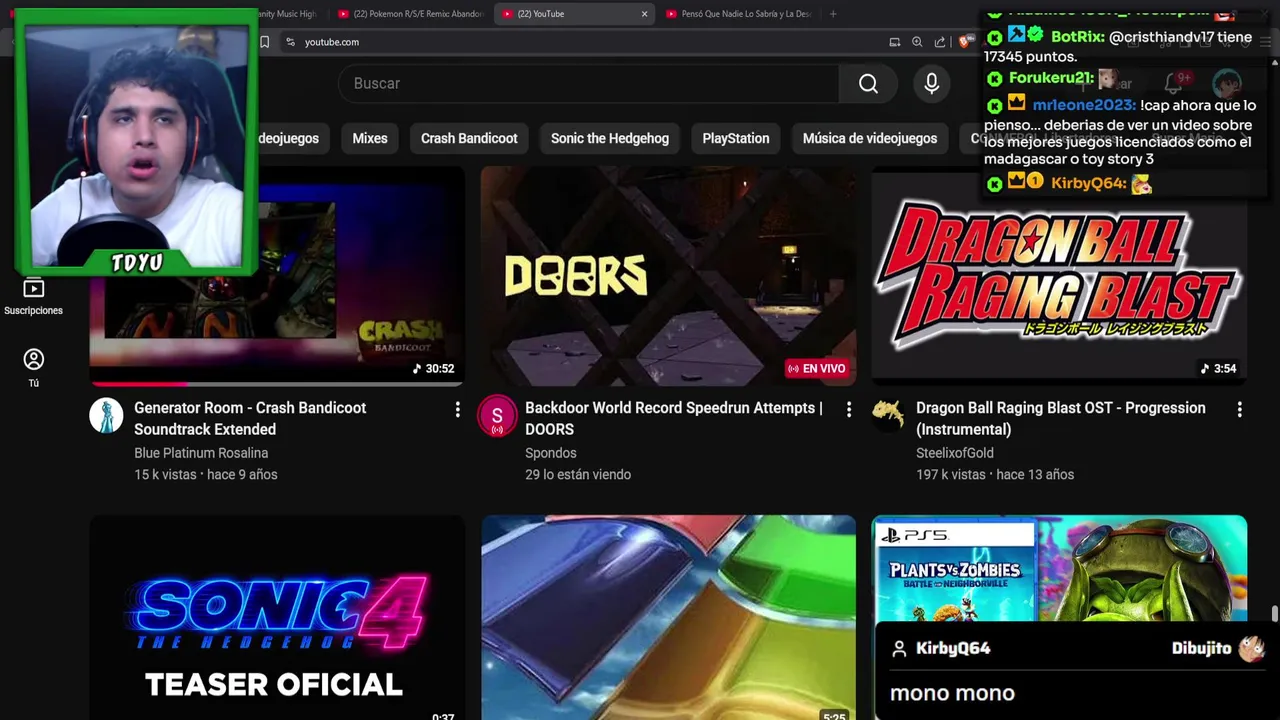Click BotRix username in chat overlay
The width and height of the screenshot is (1280, 720).
click(1077, 37)
